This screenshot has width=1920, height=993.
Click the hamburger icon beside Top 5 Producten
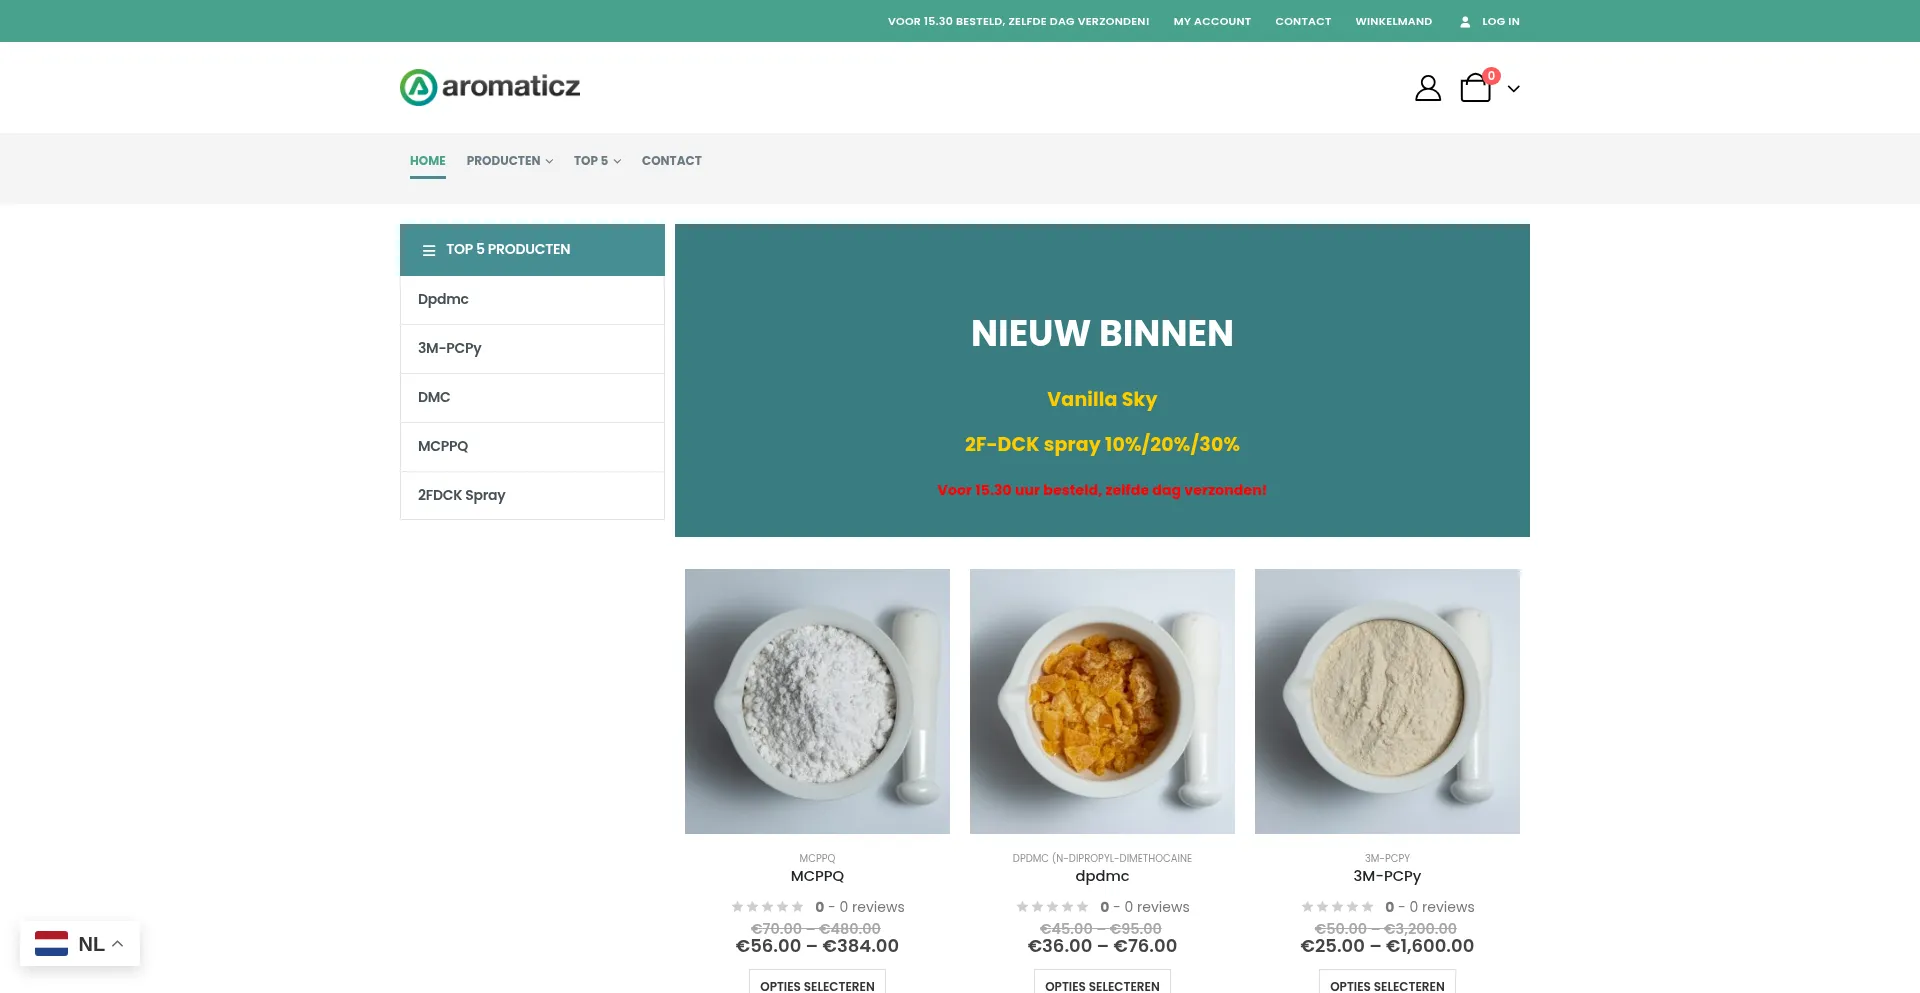point(429,250)
